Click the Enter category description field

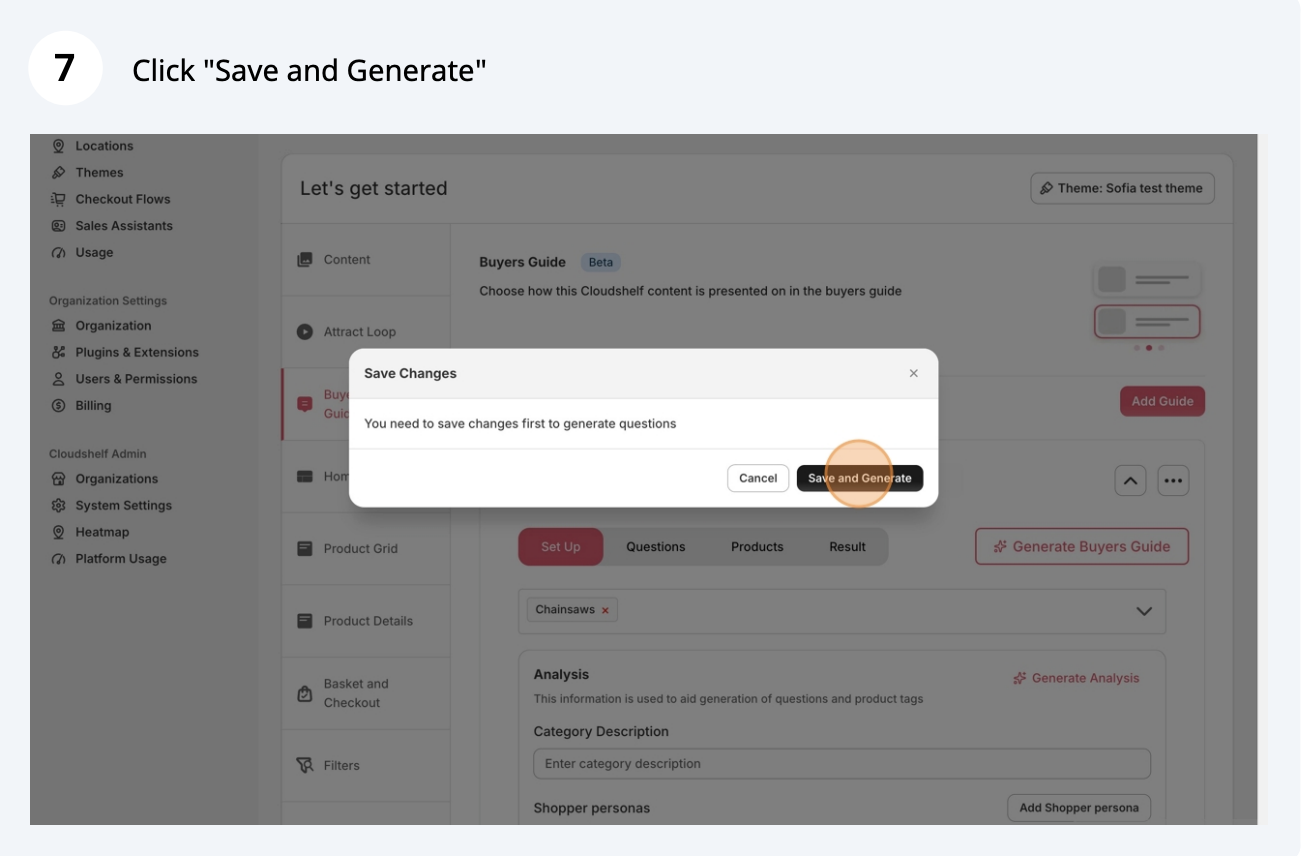(841, 764)
